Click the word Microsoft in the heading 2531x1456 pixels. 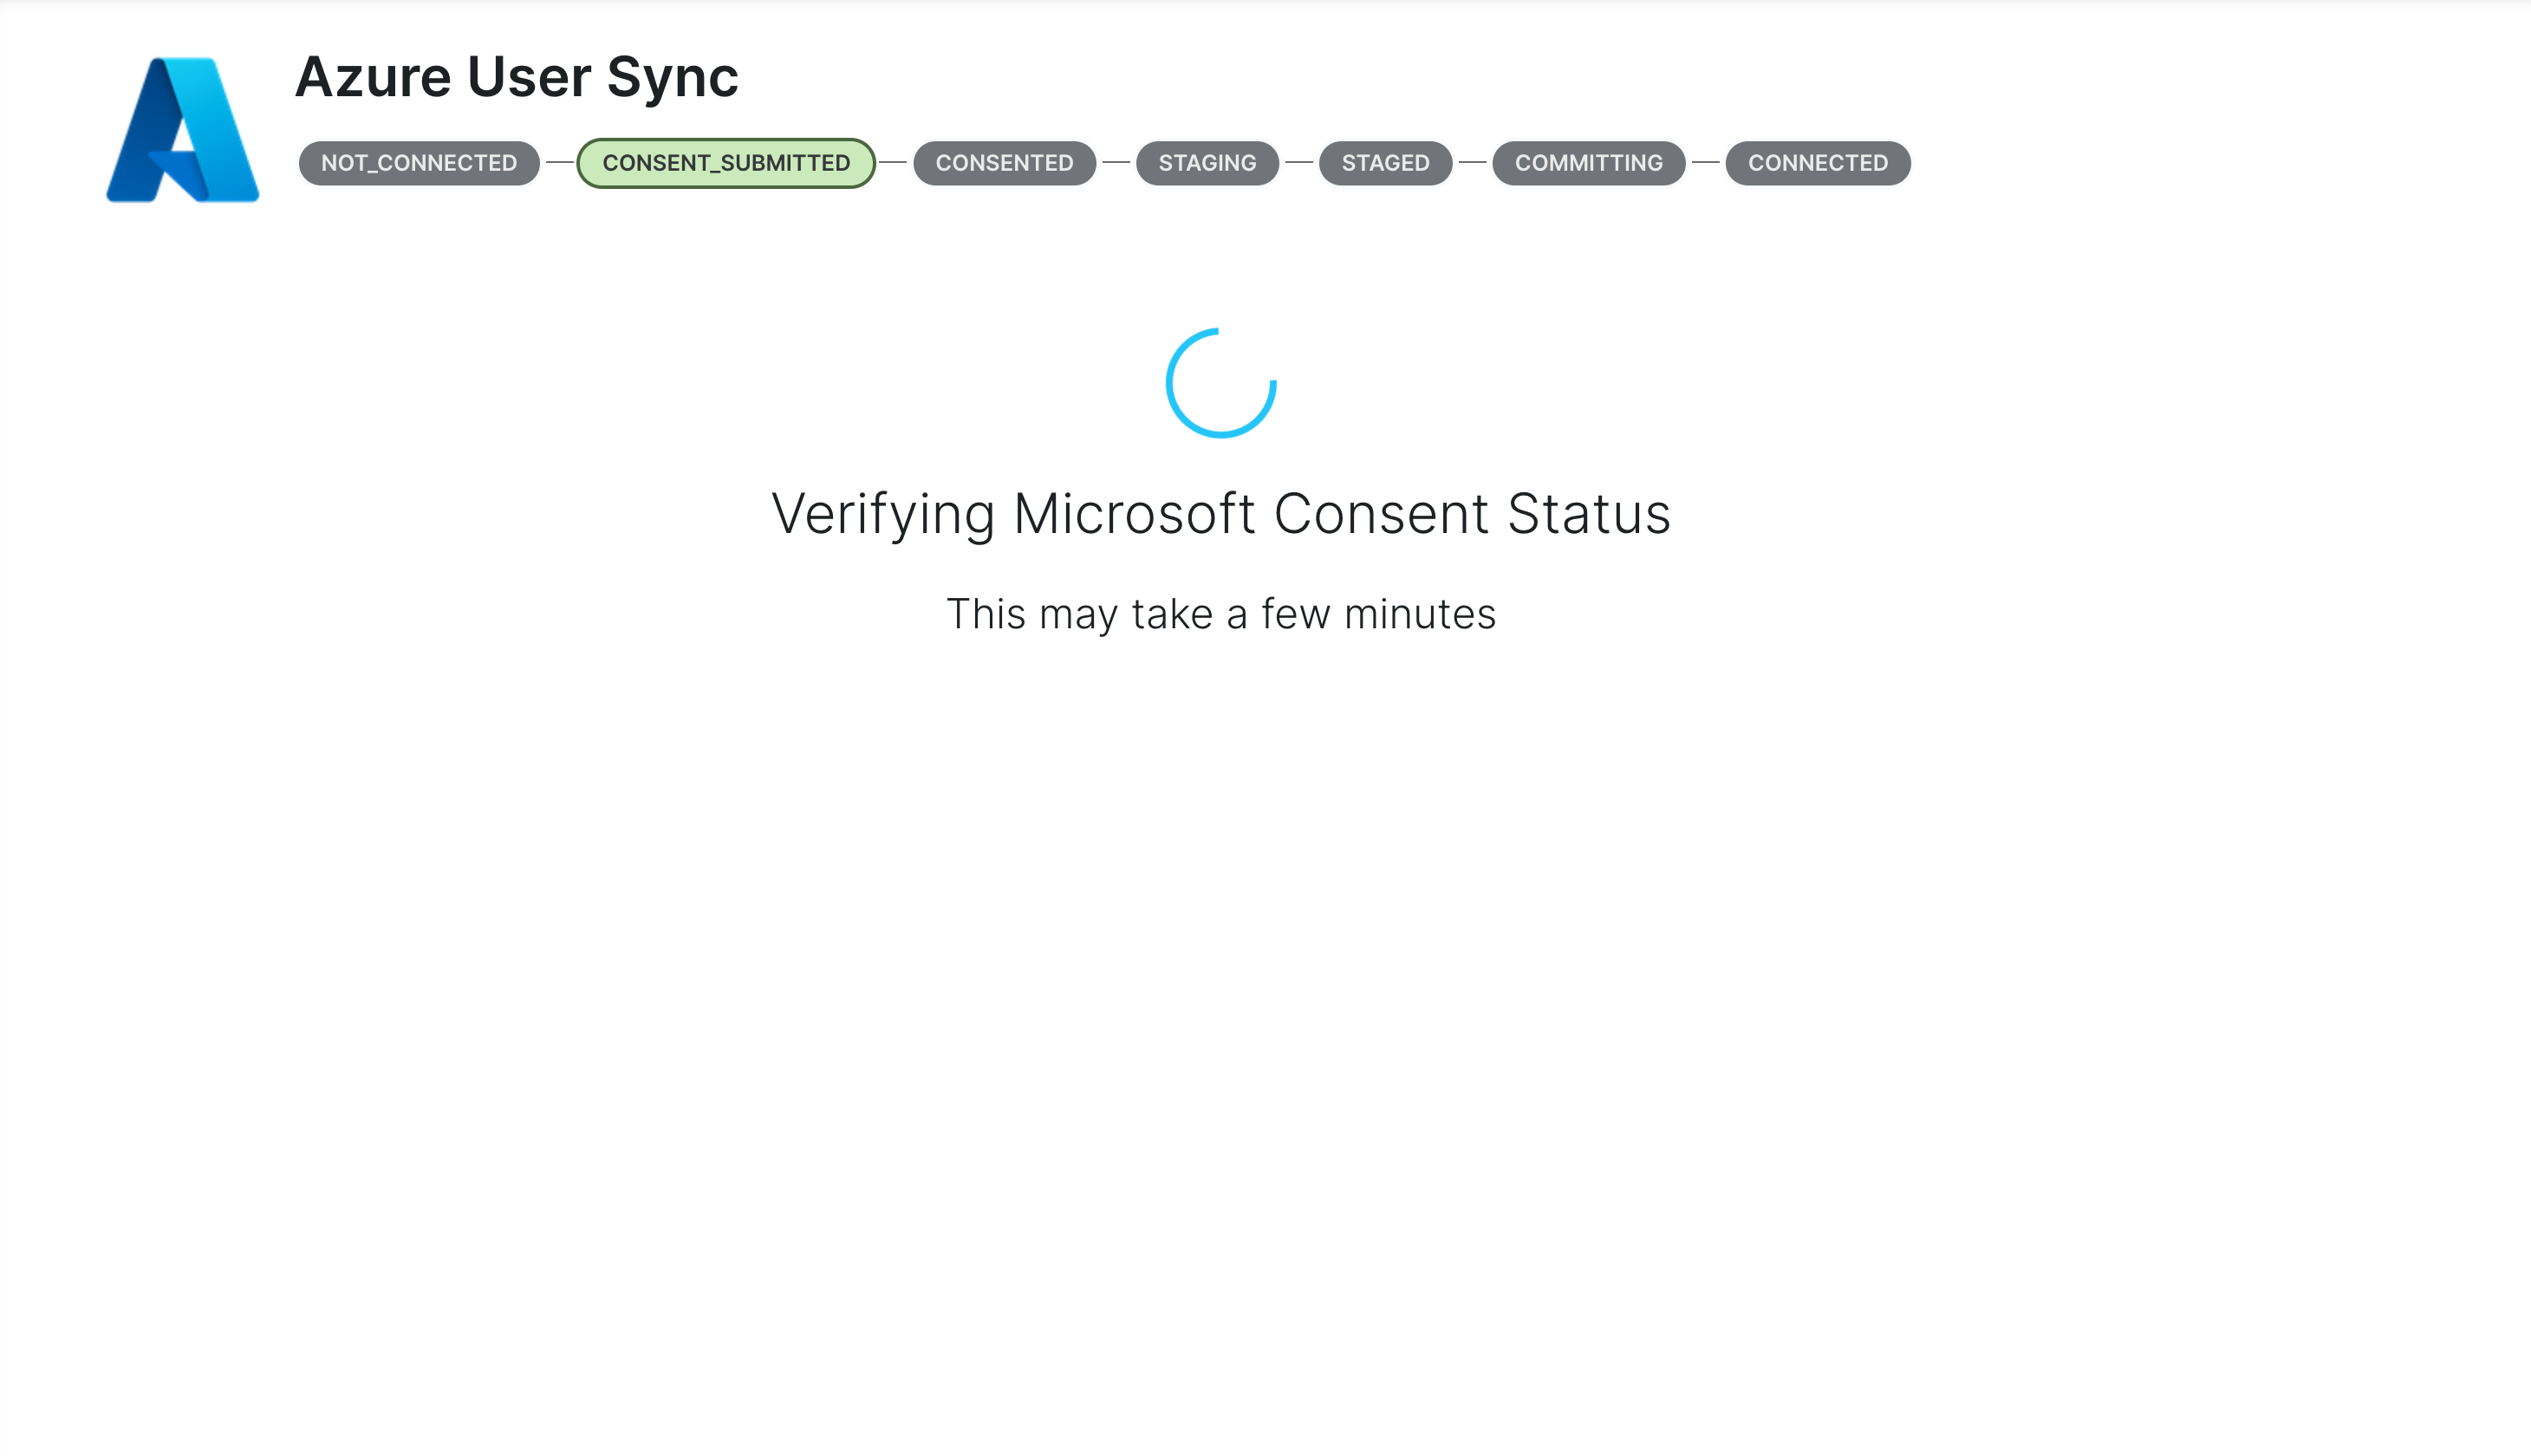click(x=1134, y=513)
